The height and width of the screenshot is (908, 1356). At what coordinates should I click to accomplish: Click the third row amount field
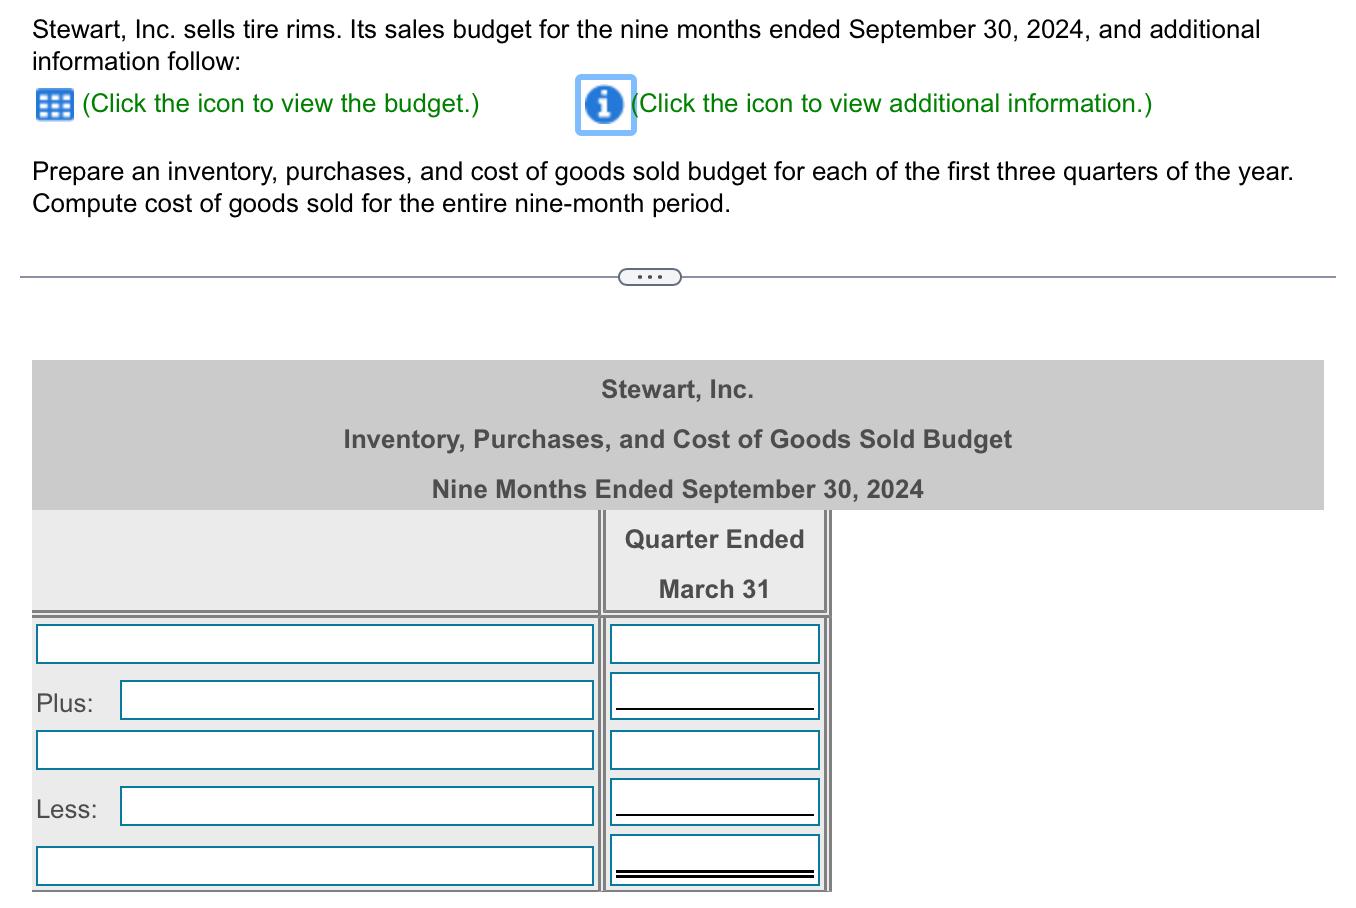click(714, 750)
